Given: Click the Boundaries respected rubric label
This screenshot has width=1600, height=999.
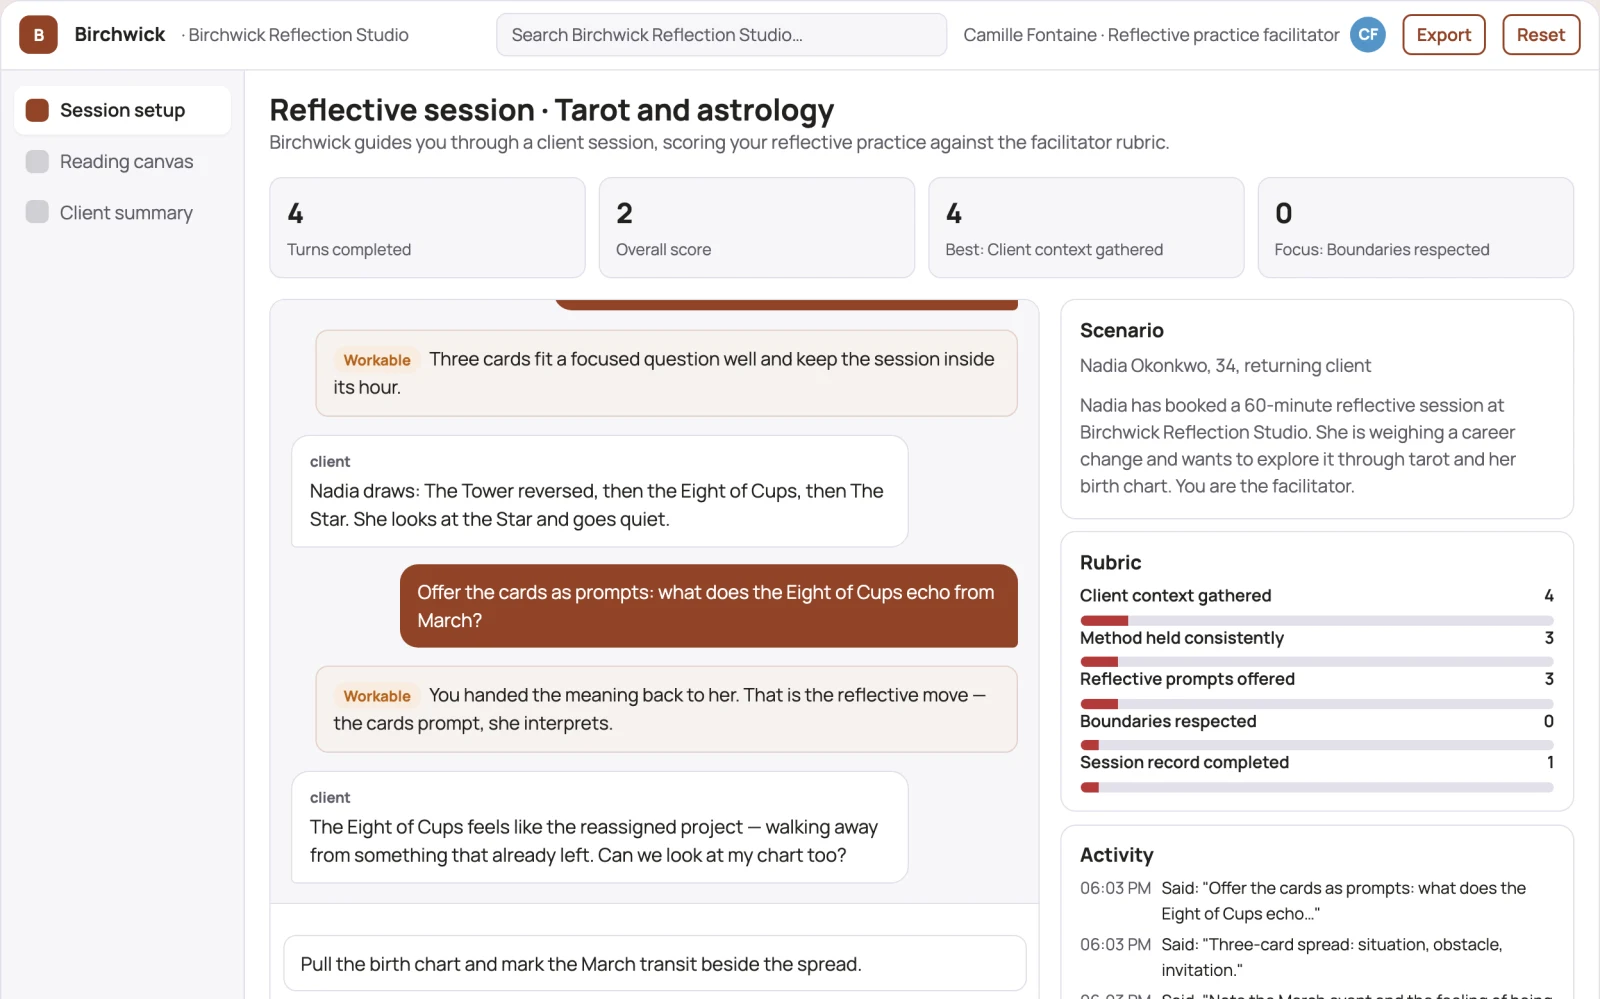Looking at the screenshot, I should [1168, 721].
